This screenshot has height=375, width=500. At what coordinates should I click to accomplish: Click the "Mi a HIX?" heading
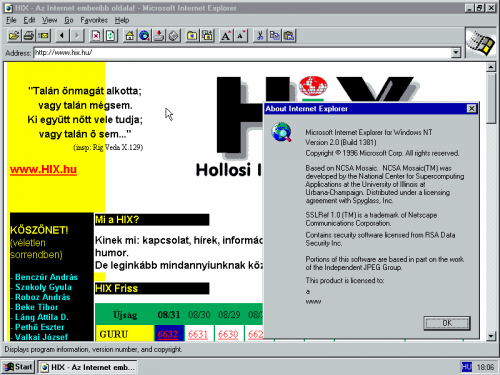117,220
